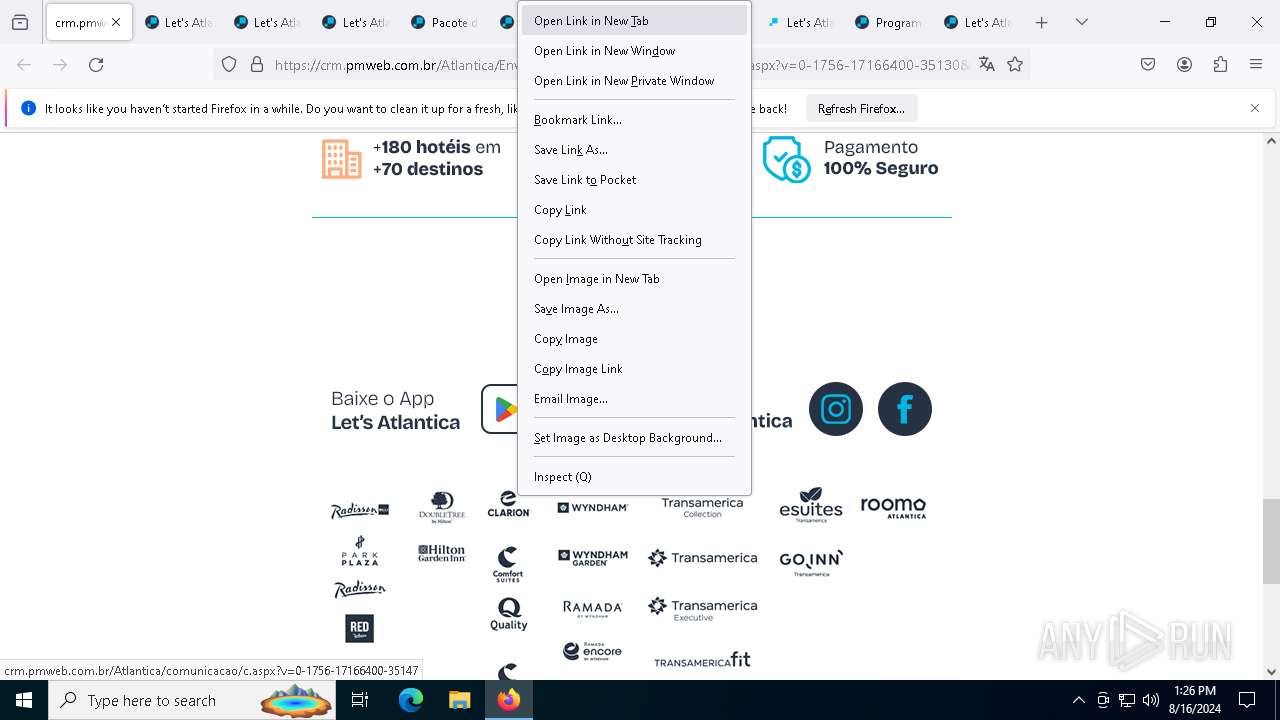Click the Park Plaza logo
The height and width of the screenshot is (720, 1280).
[360, 552]
